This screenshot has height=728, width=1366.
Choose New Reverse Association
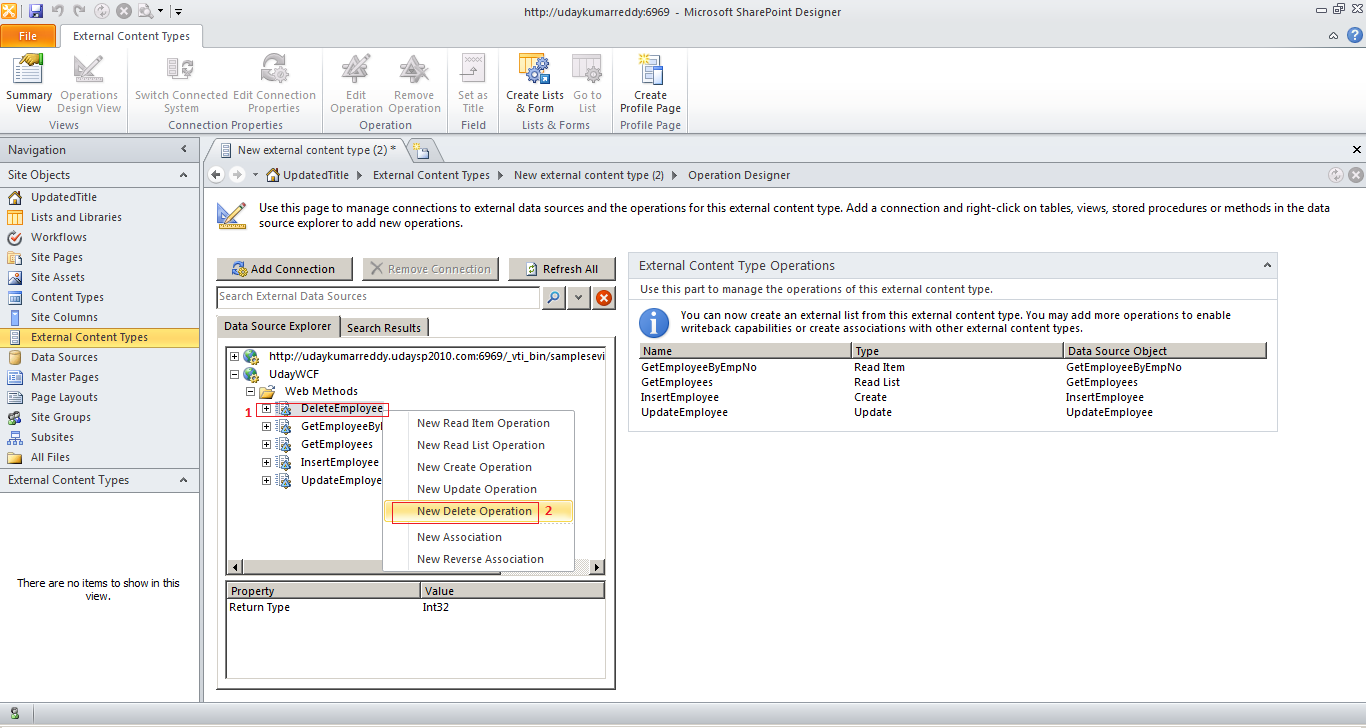point(479,559)
